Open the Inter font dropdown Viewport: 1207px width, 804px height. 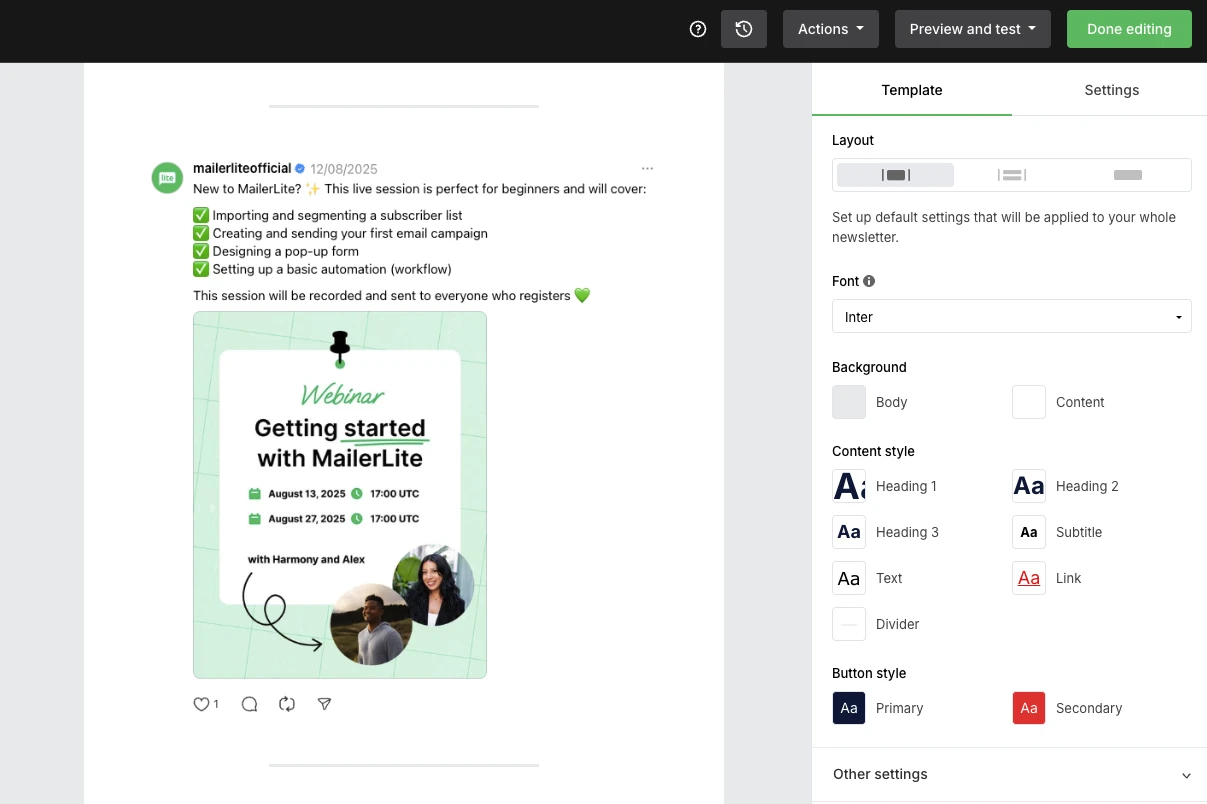1012,317
